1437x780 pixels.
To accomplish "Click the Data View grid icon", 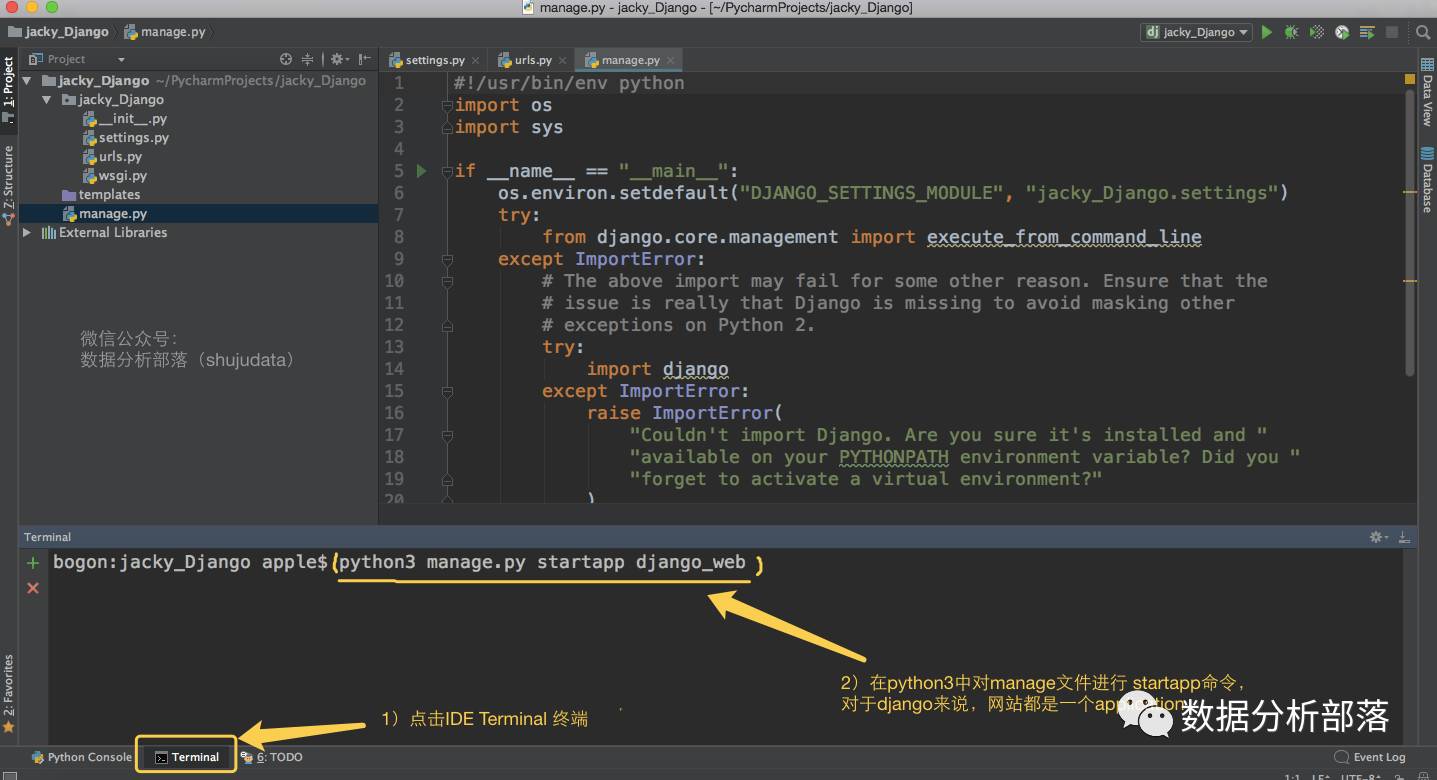I will 1427,64.
